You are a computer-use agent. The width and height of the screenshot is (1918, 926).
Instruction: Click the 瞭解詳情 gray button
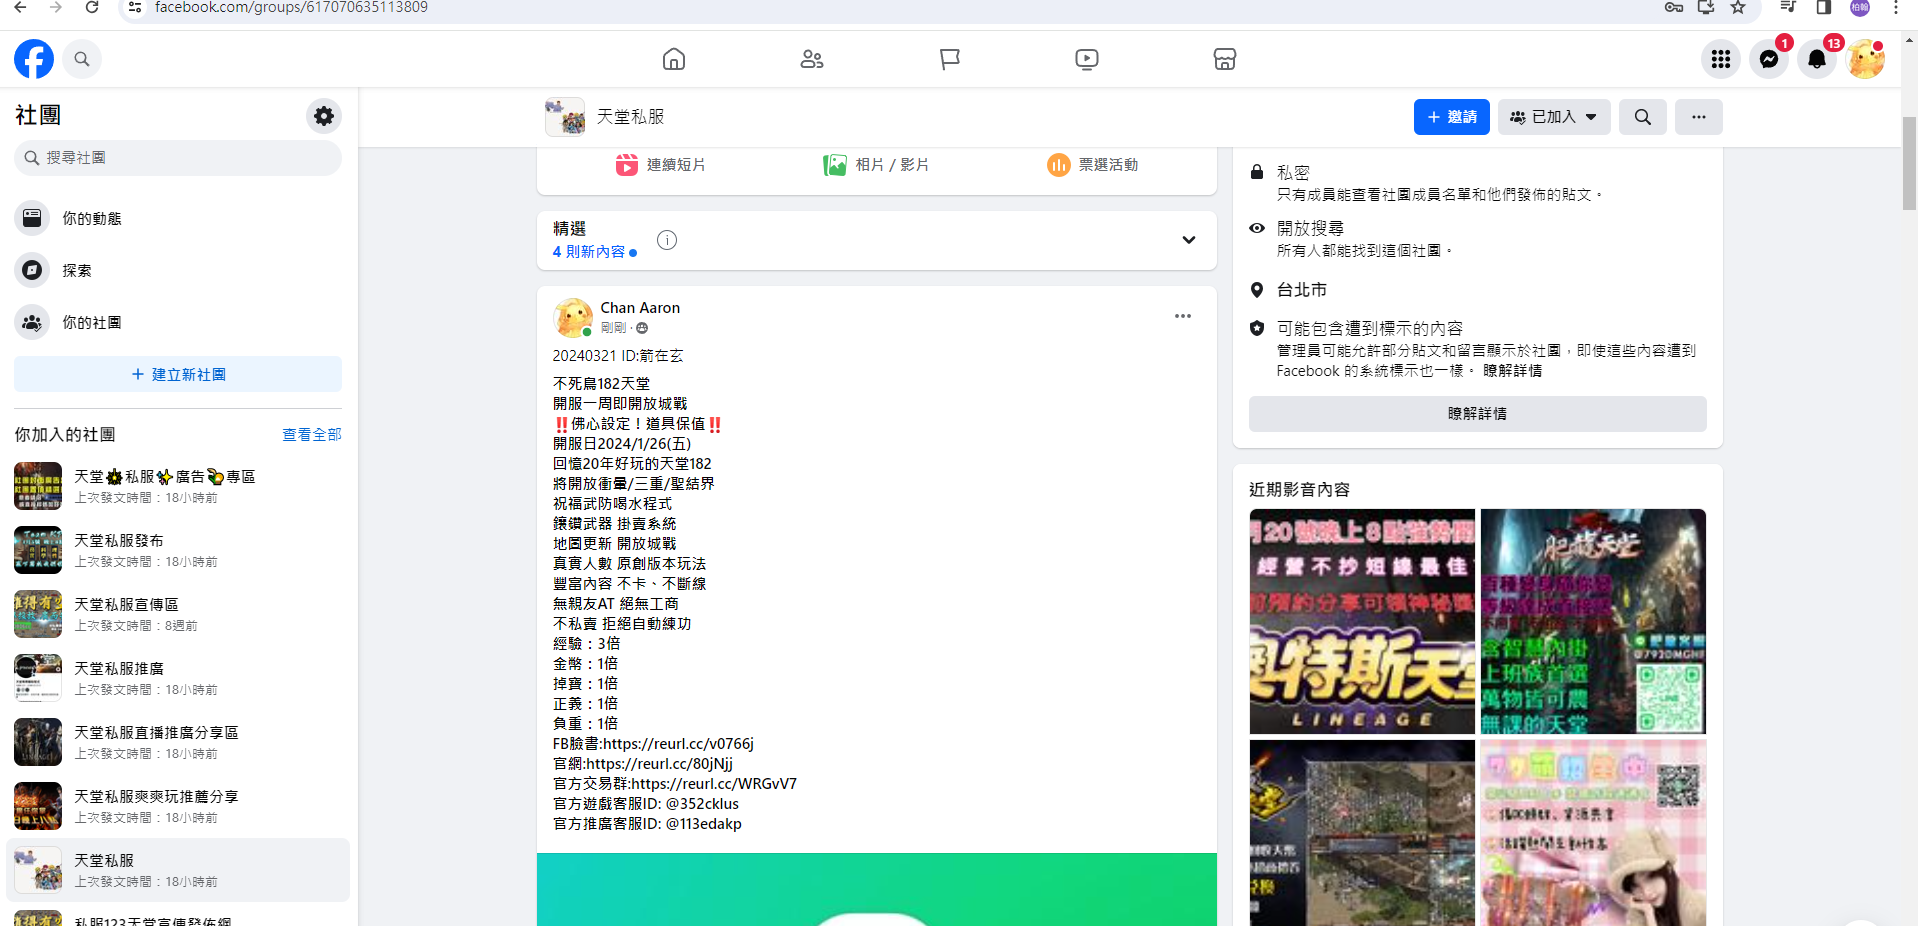point(1477,414)
